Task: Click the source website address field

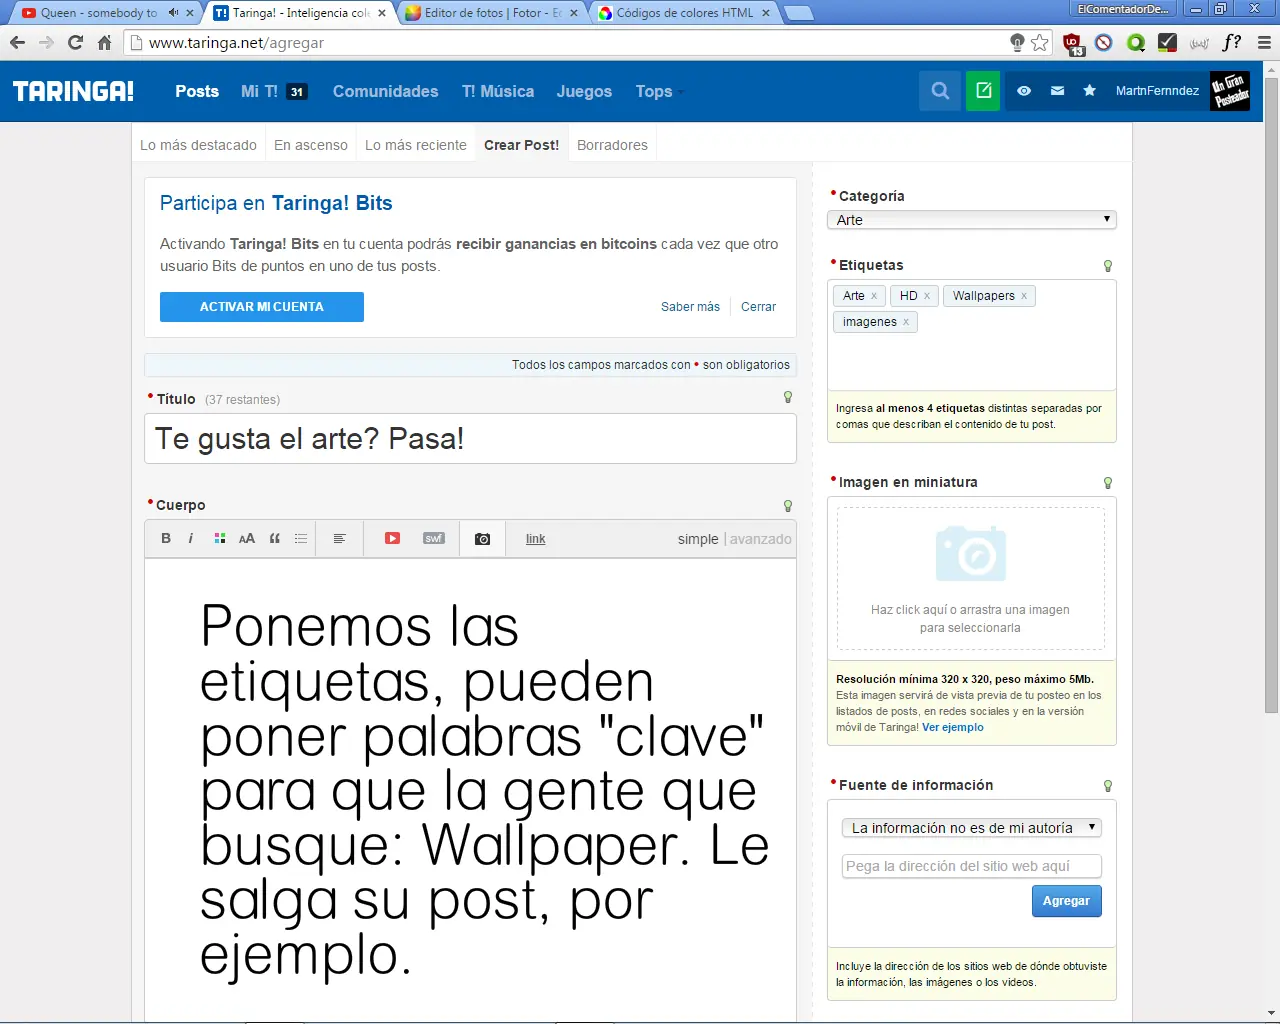Action: [x=971, y=866]
